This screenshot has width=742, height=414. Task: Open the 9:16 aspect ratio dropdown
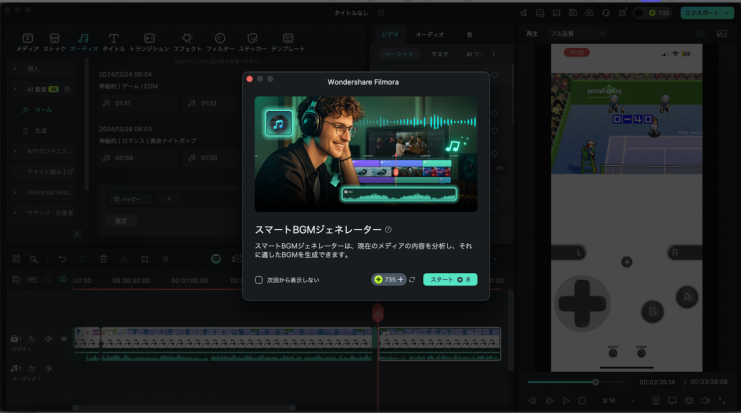point(618,401)
